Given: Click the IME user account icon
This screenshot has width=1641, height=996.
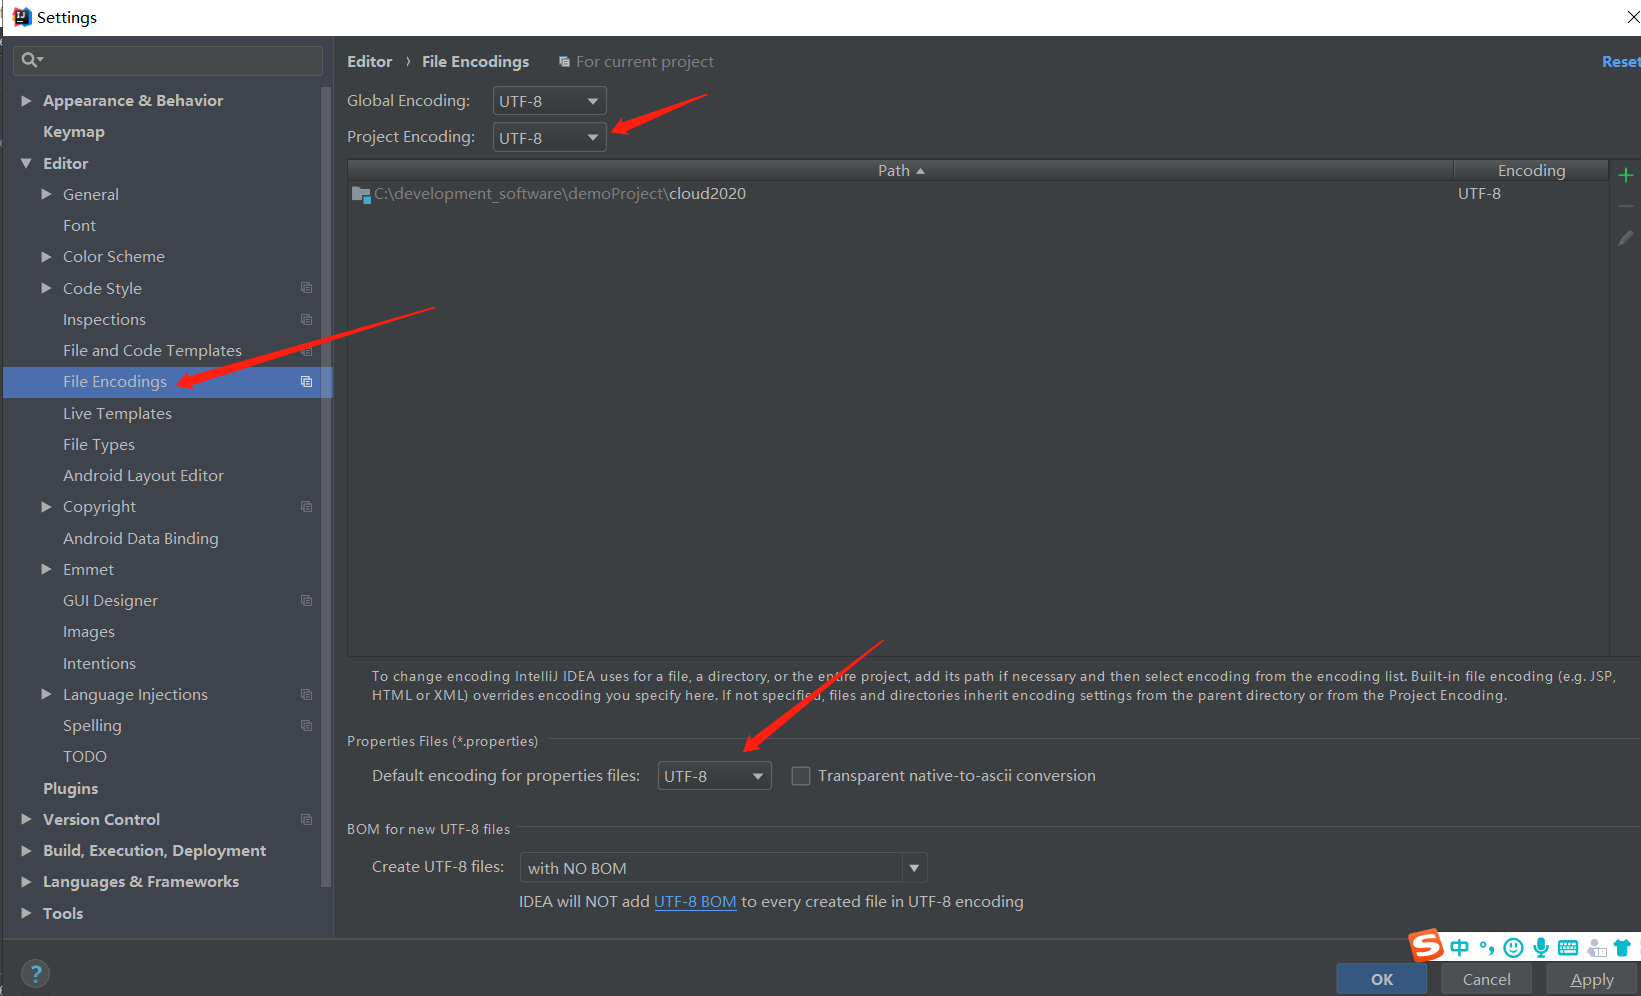Looking at the screenshot, I should click(1596, 947).
